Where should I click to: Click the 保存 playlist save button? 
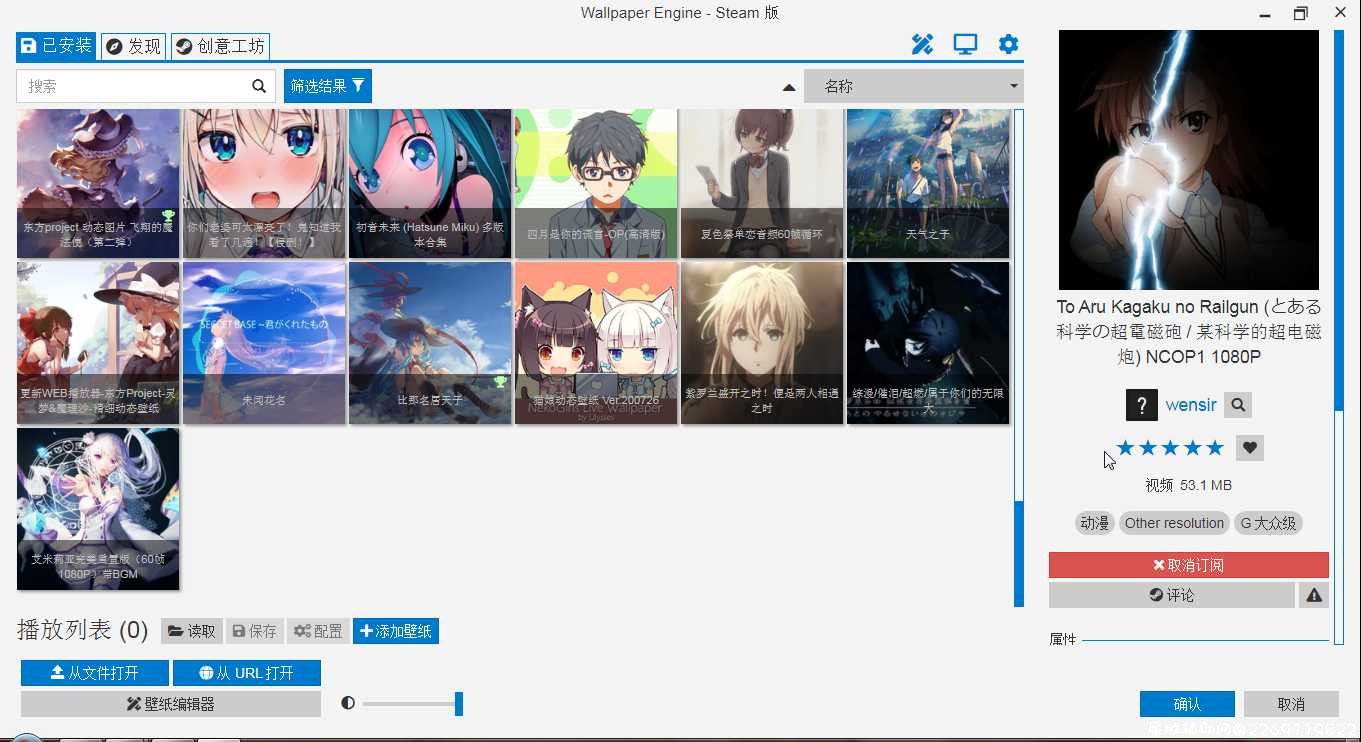(x=254, y=631)
